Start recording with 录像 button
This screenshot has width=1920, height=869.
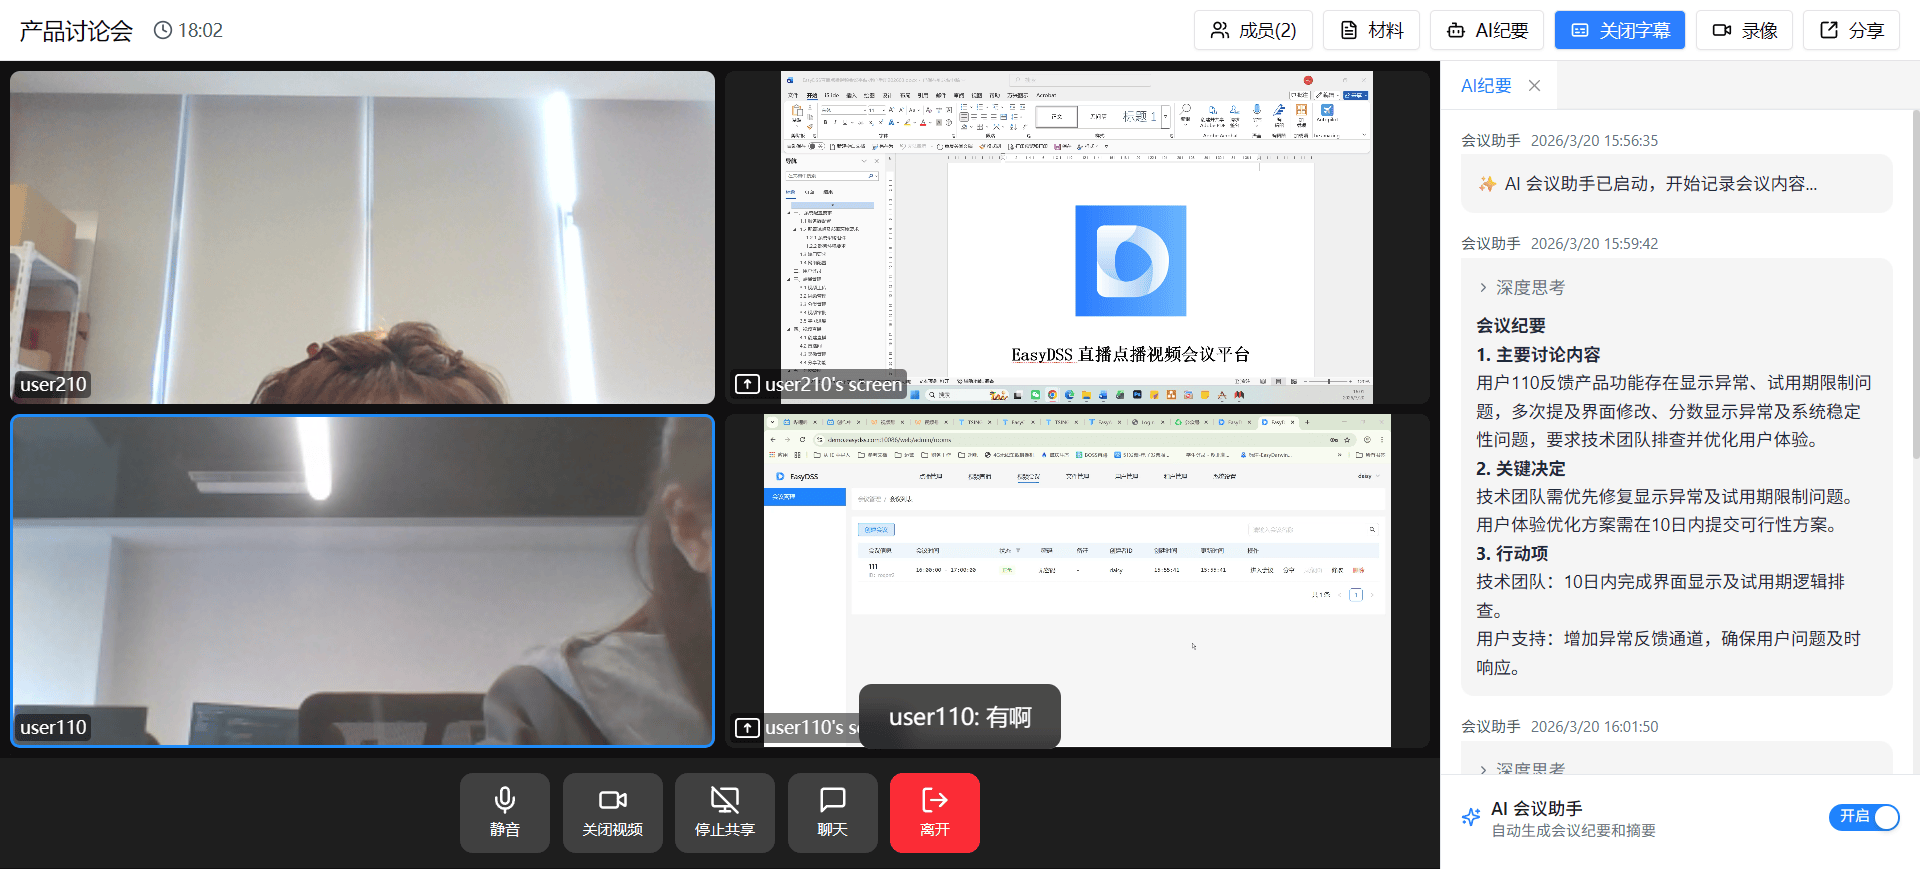1744,30
